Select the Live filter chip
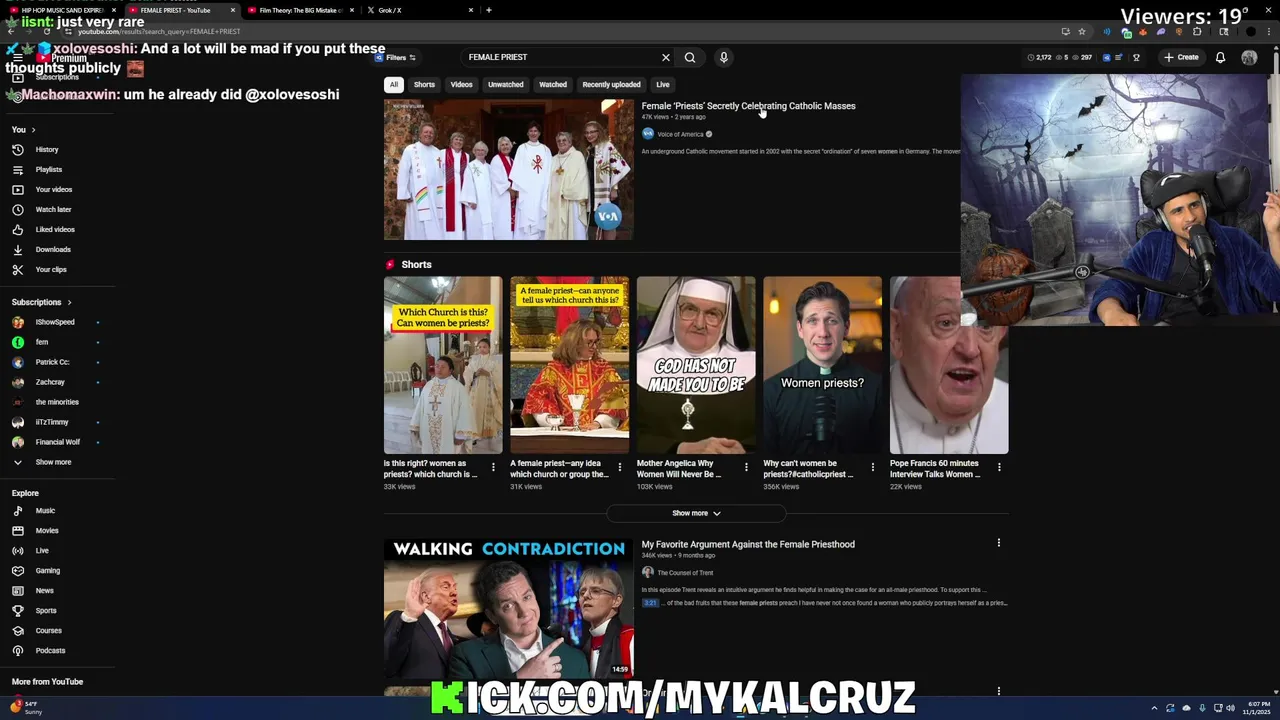 [662, 85]
